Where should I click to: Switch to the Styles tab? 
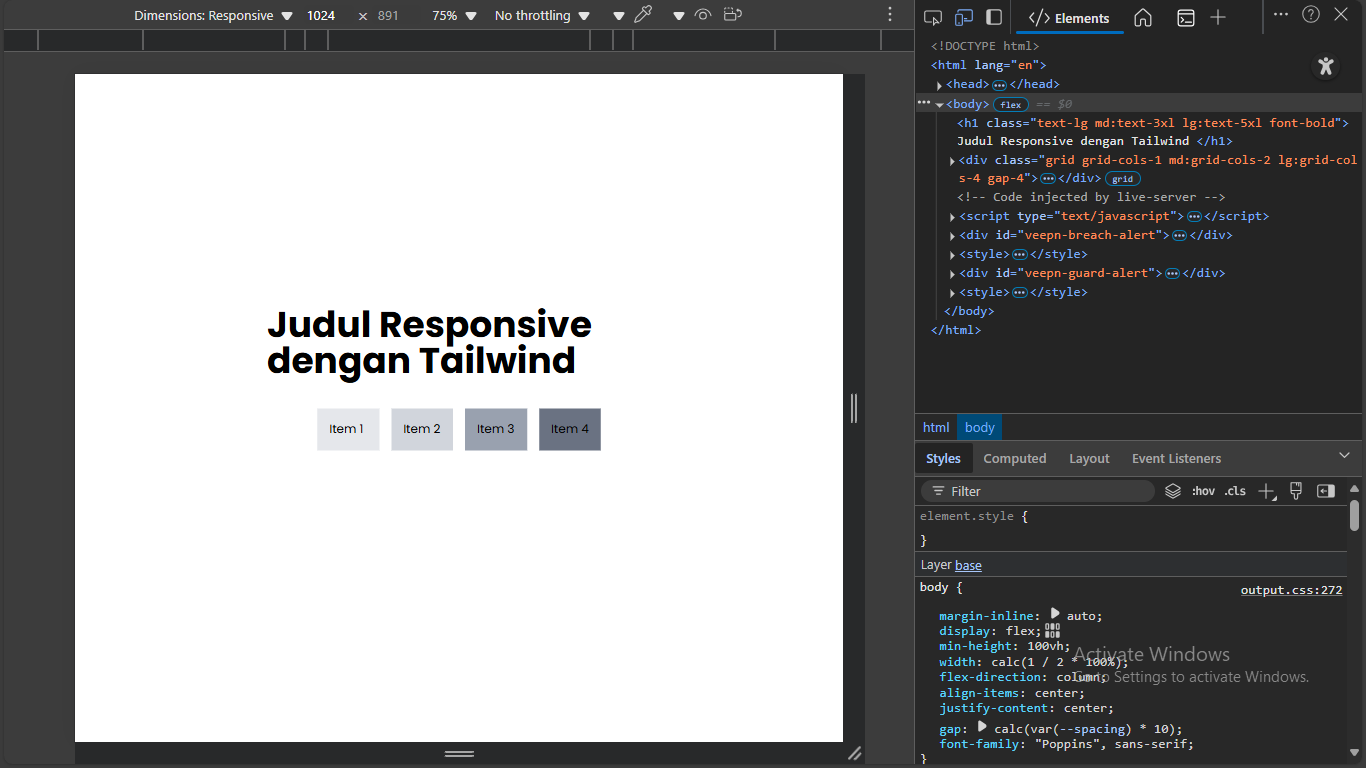[943, 458]
